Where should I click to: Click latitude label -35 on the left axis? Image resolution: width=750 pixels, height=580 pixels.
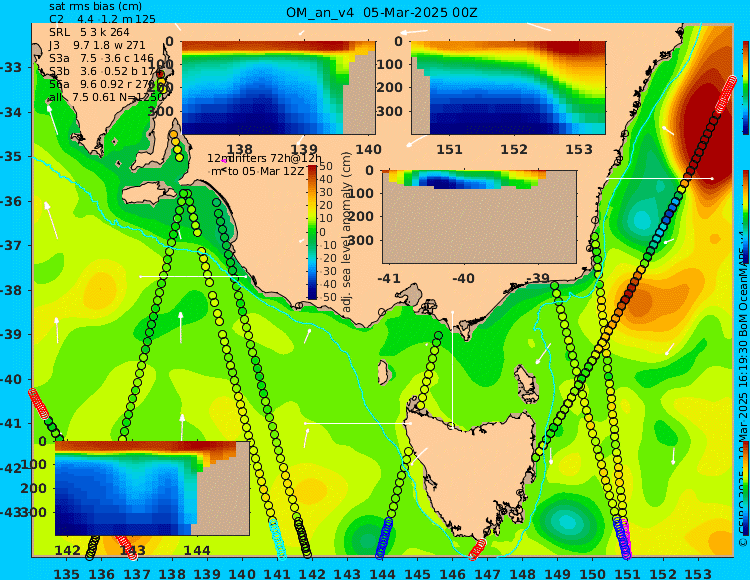coord(11,156)
